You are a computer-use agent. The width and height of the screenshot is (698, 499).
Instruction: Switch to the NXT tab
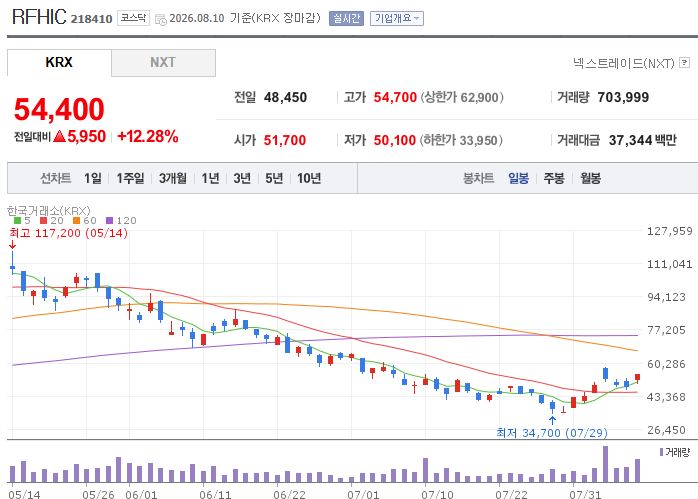[163, 63]
